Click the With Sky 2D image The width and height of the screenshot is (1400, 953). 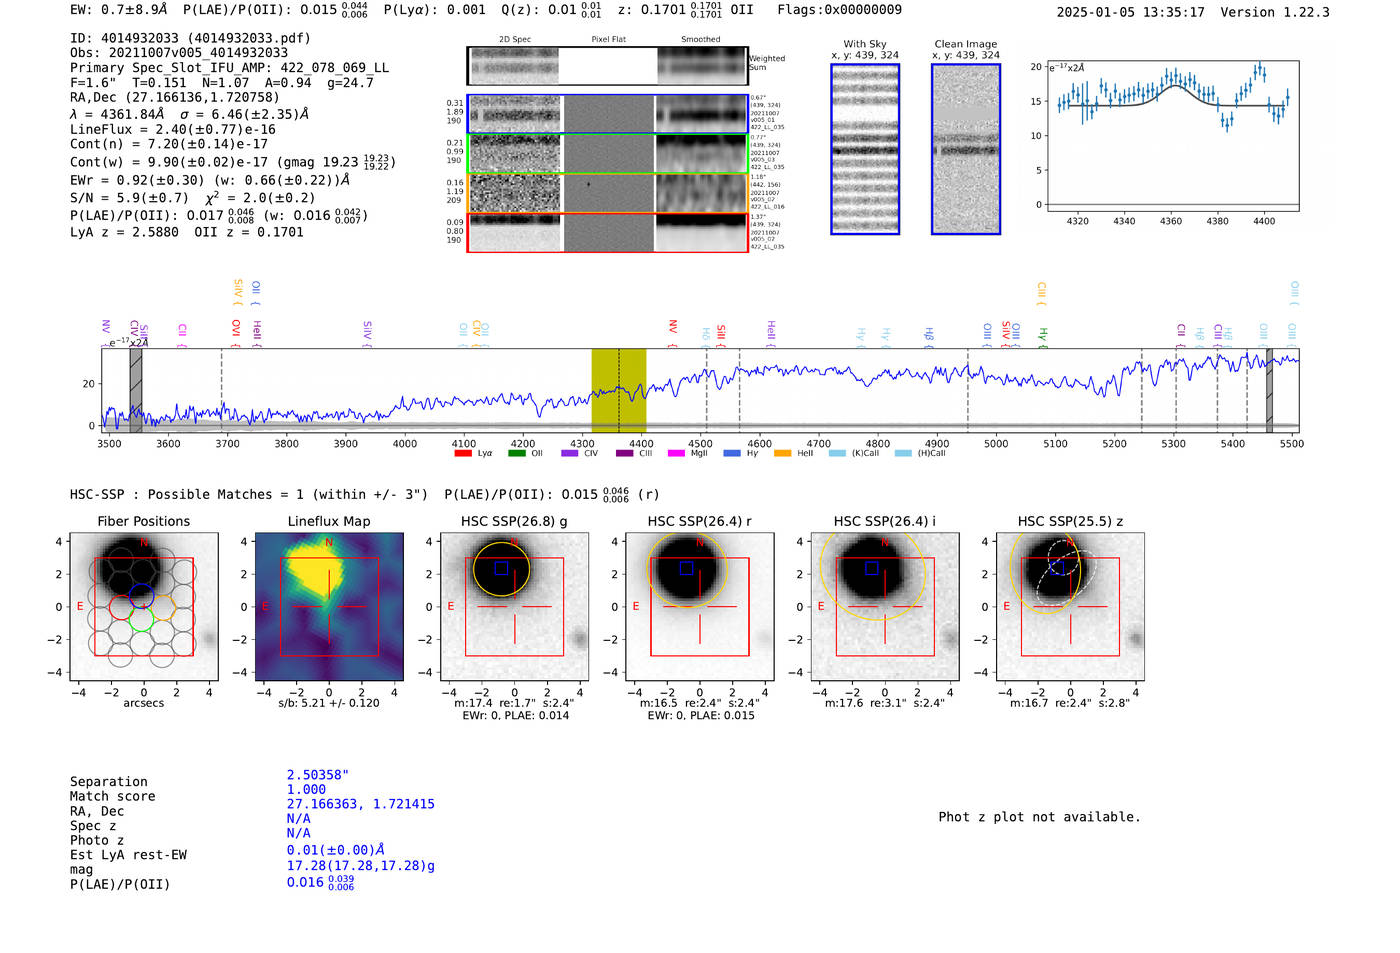coord(865,149)
